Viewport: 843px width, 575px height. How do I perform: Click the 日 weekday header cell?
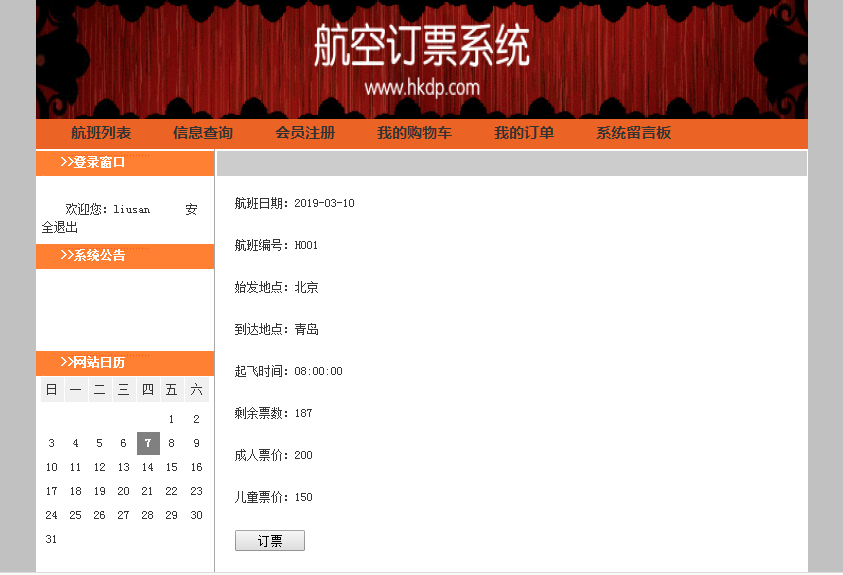click(52, 390)
